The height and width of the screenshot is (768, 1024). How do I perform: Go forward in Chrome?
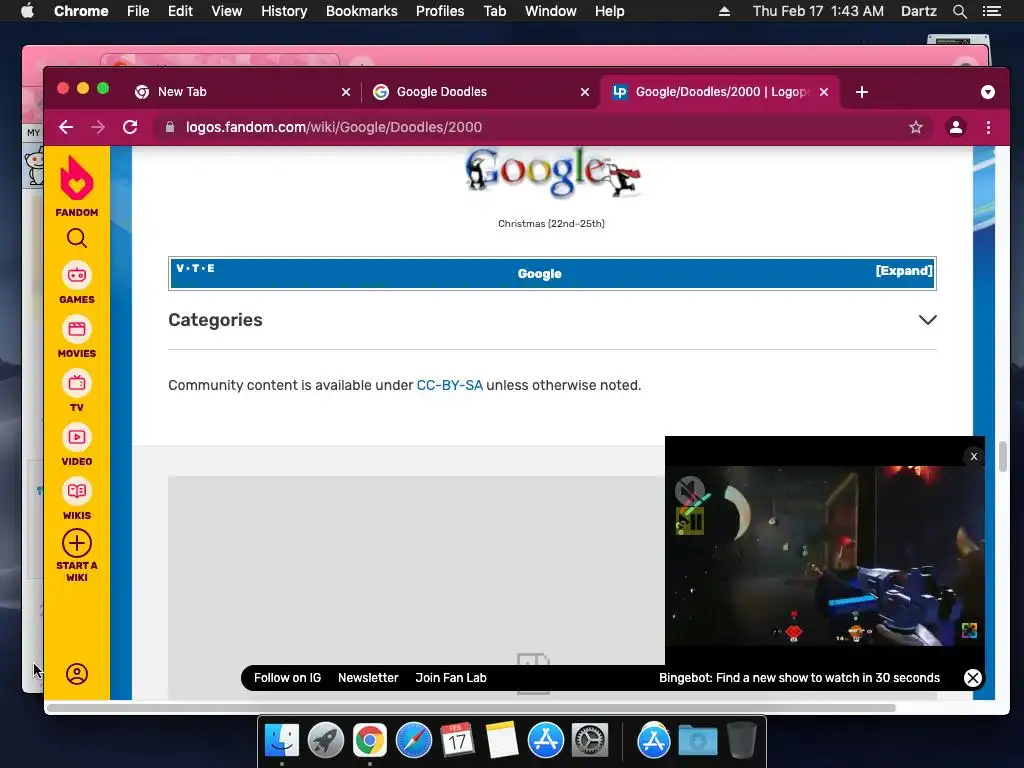pyautogui.click(x=98, y=127)
